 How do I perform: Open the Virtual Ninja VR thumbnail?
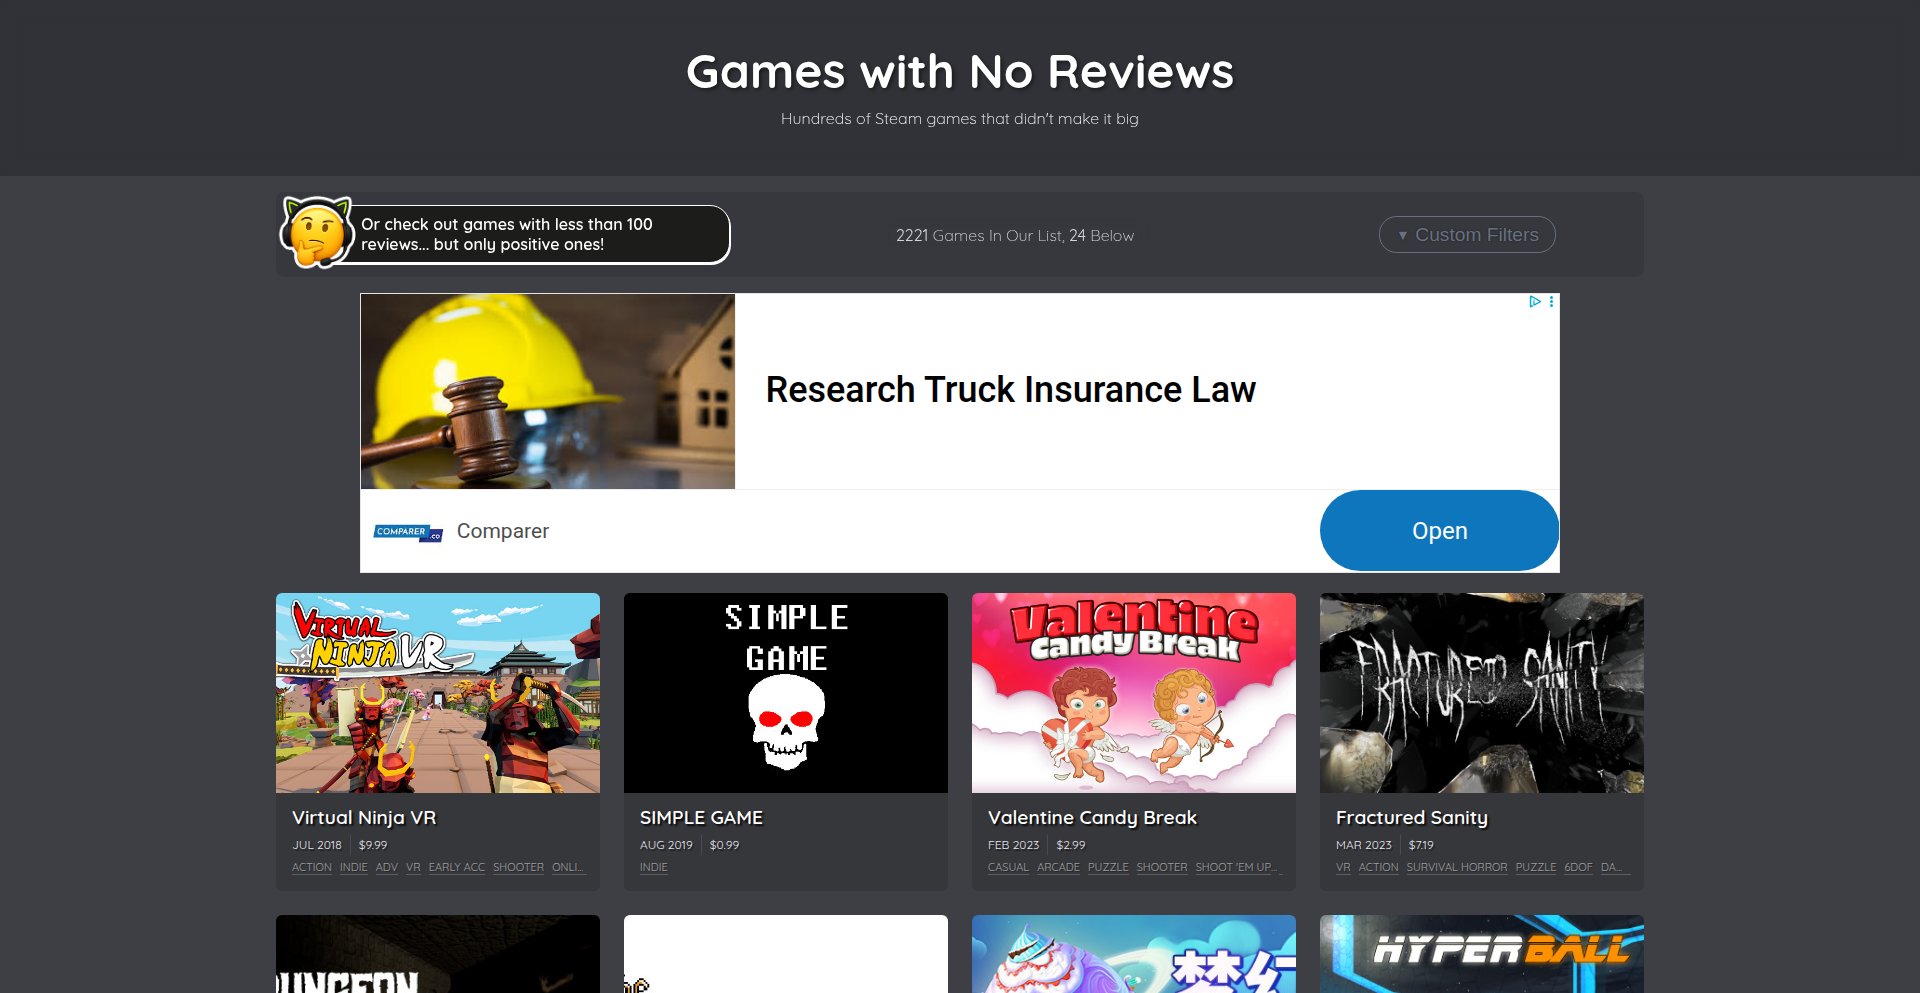[x=438, y=693]
